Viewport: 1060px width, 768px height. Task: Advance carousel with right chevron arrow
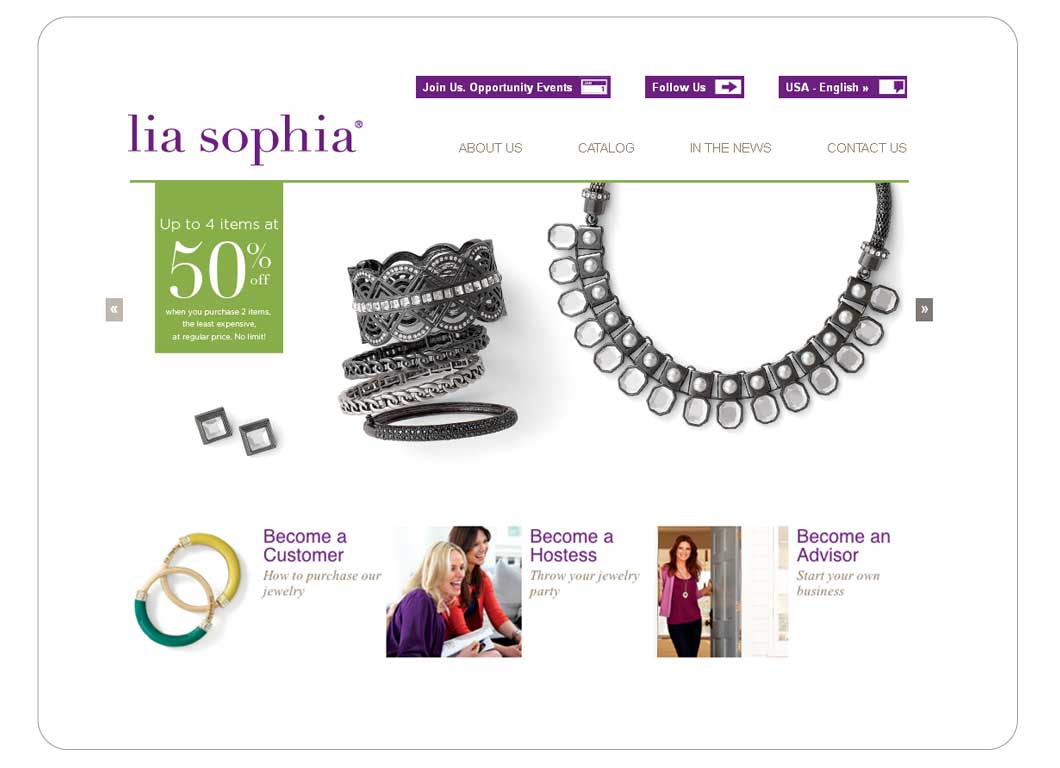pyautogui.click(x=924, y=310)
